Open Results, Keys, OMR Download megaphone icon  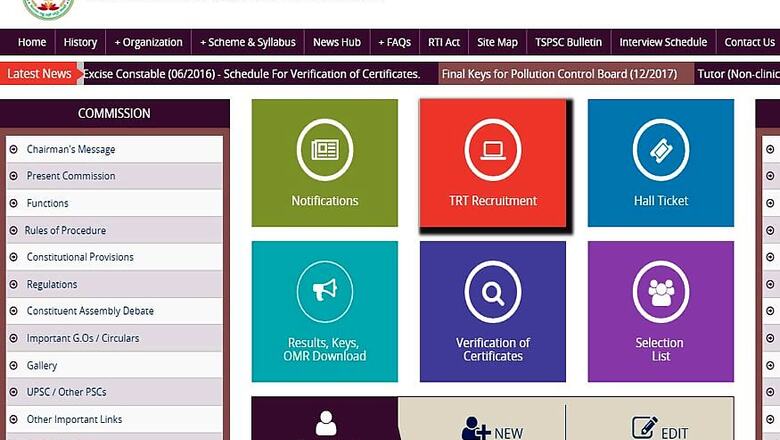324,291
